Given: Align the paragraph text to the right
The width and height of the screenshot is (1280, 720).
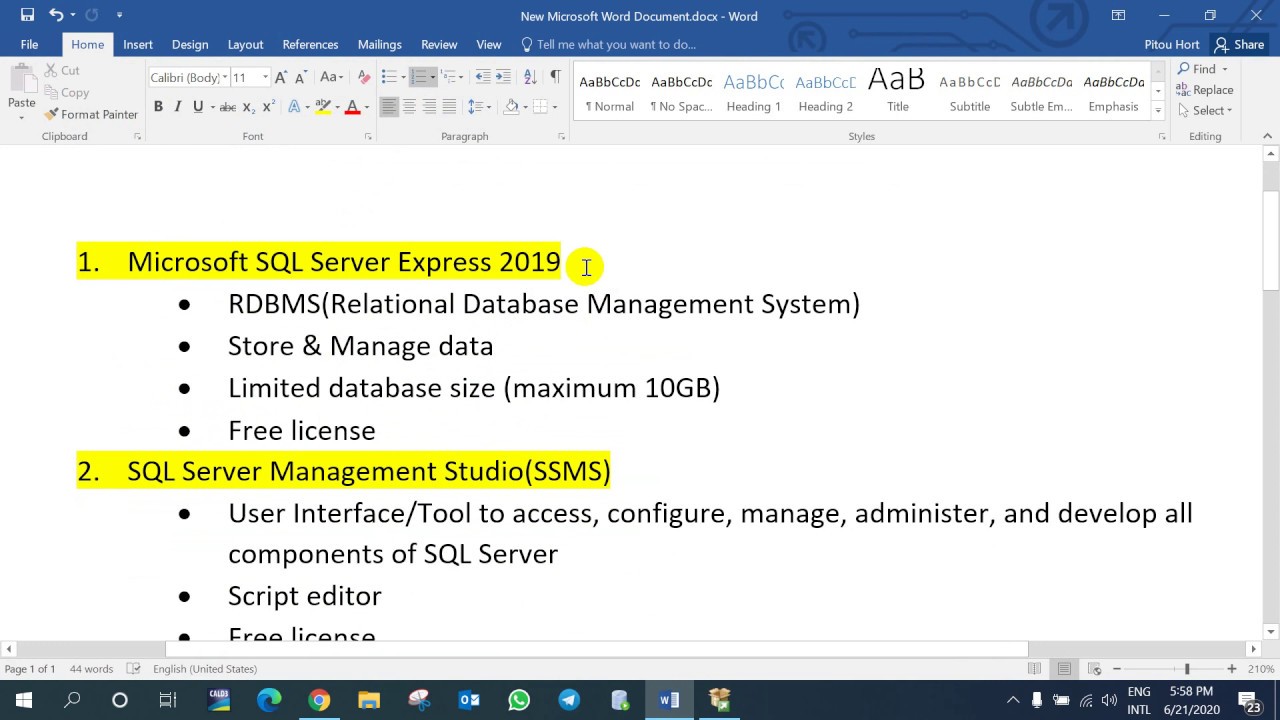Looking at the screenshot, I should point(429,107).
